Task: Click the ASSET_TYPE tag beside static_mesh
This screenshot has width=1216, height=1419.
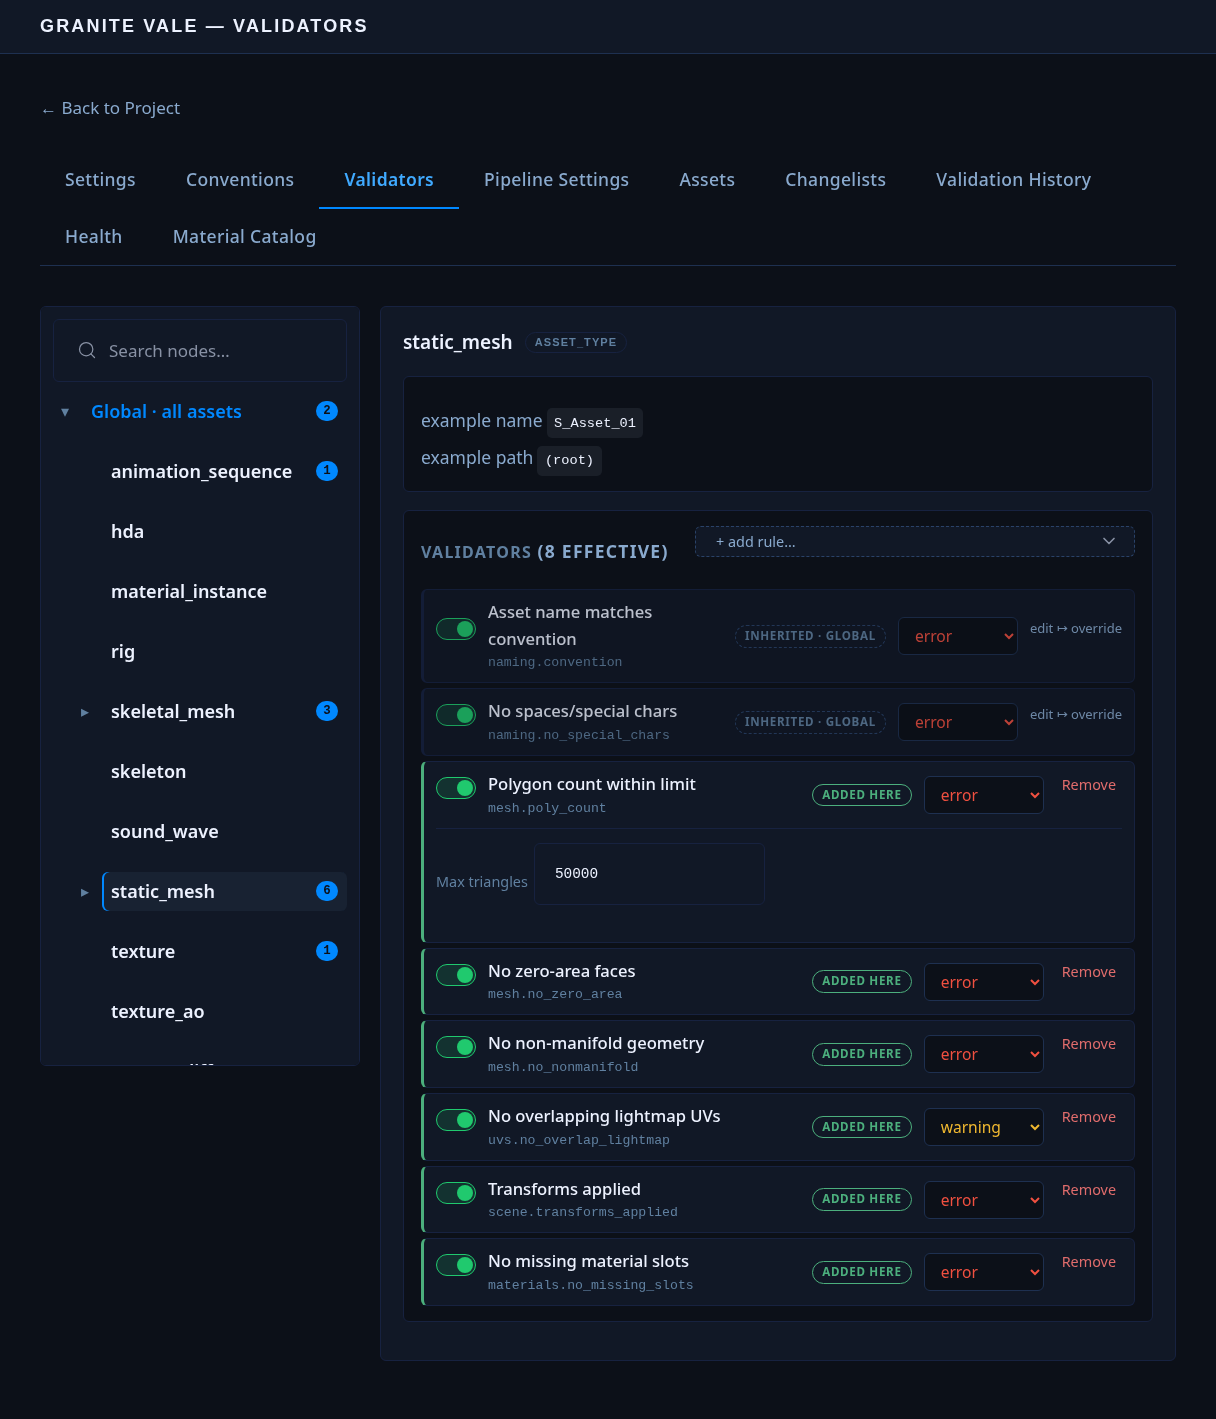Action: point(575,342)
